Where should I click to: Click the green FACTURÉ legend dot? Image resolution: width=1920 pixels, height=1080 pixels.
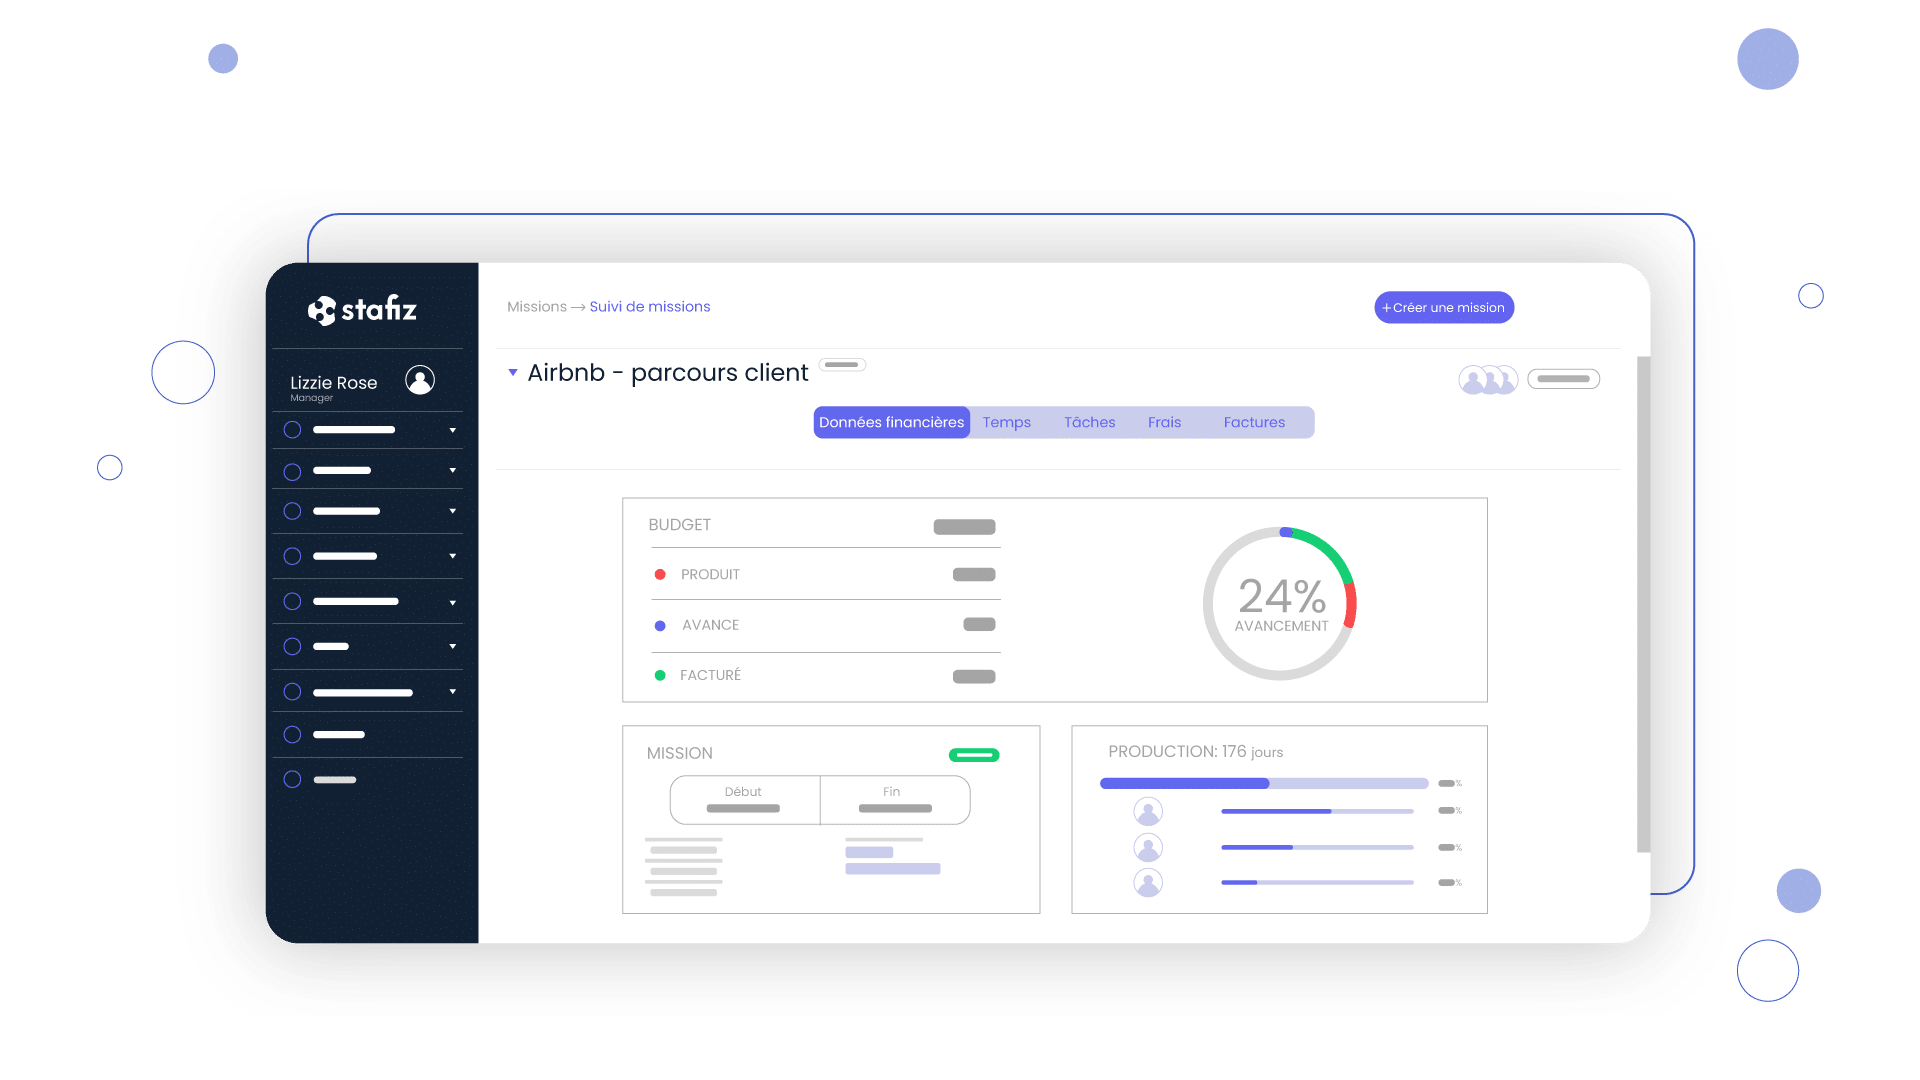(x=660, y=676)
